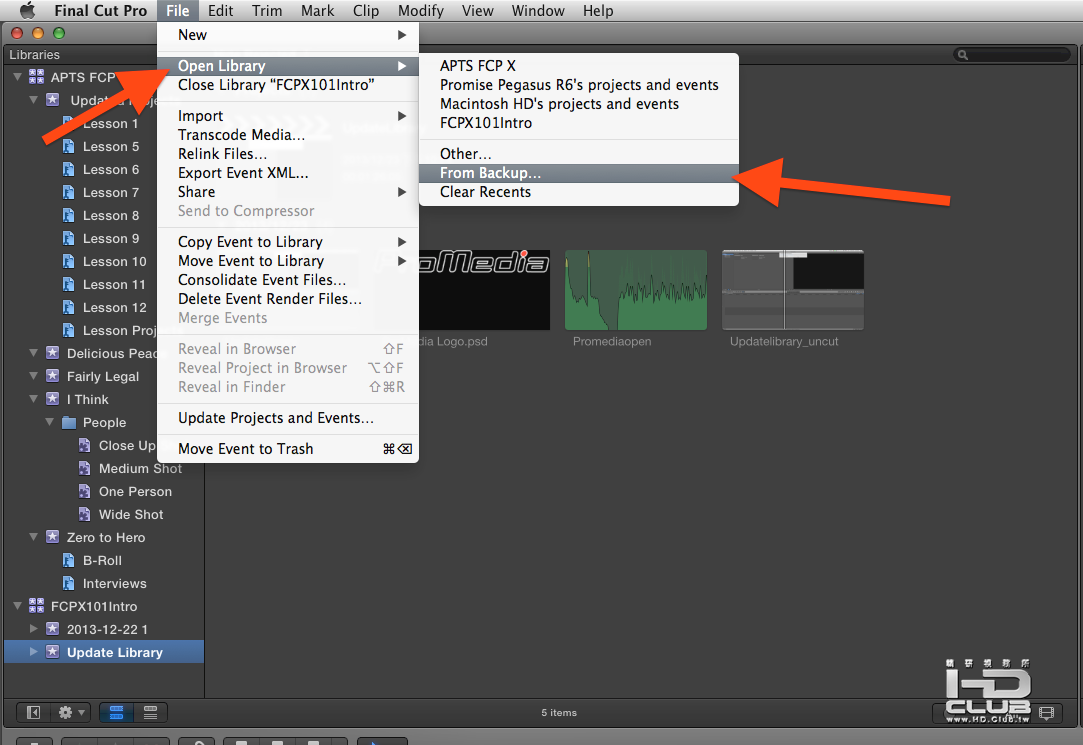The height and width of the screenshot is (745, 1083).
Task: Expand the 2013-12-22 1 event triangle
Action: [33, 628]
